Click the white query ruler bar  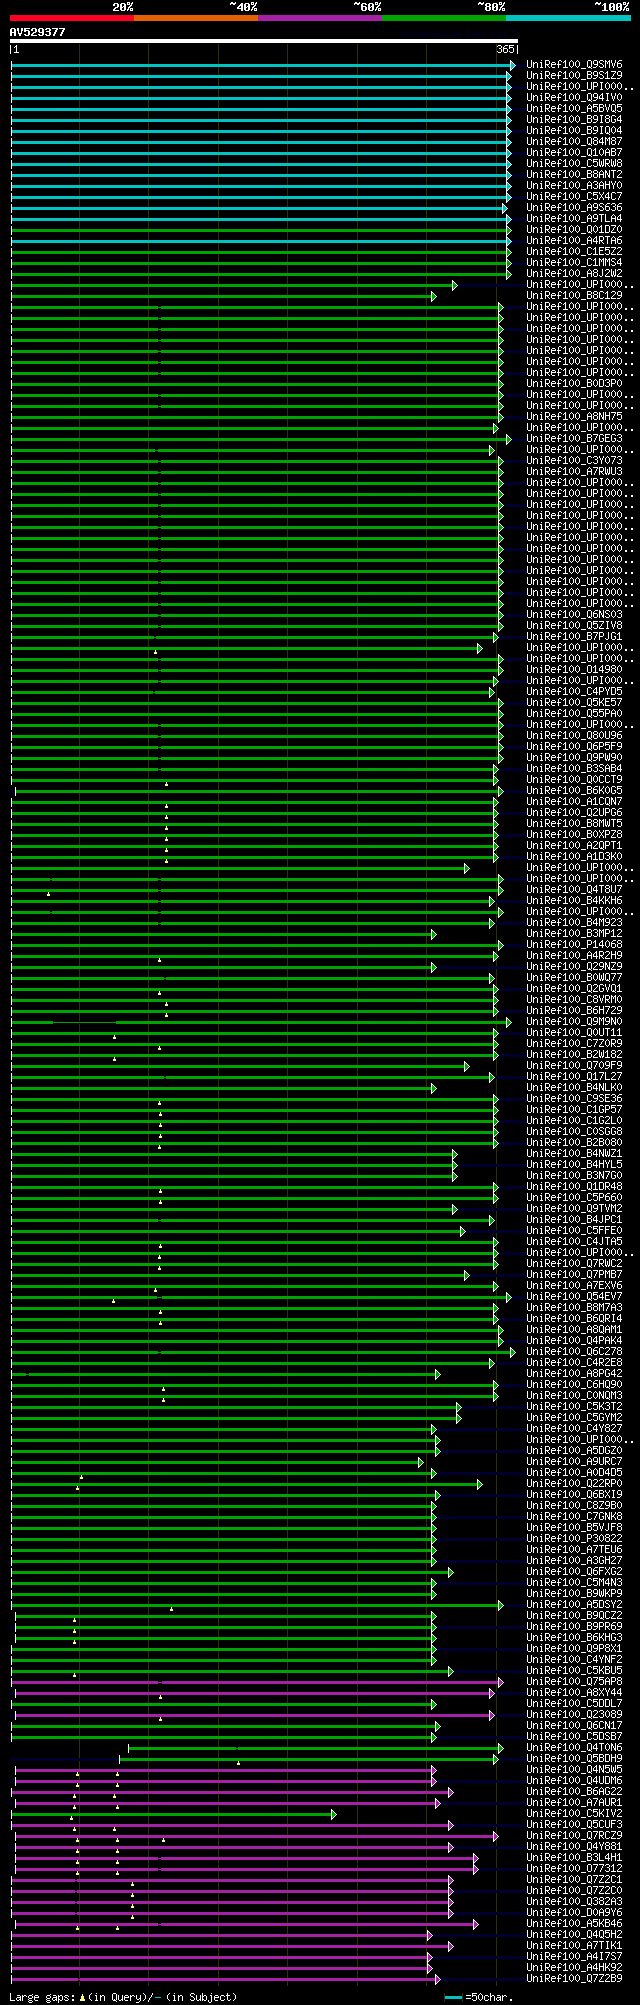[264, 41]
